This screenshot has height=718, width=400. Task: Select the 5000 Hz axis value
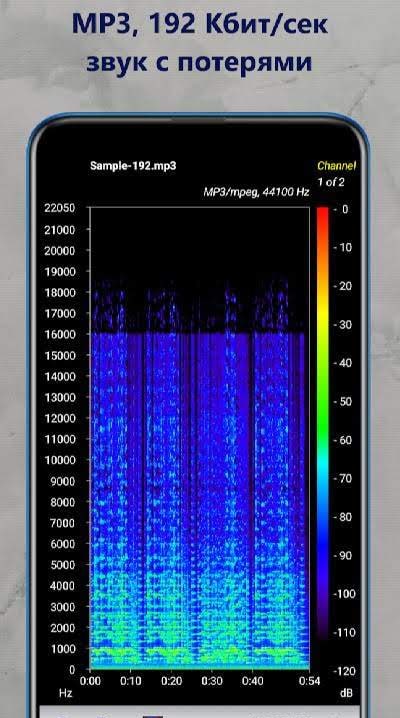point(62,565)
